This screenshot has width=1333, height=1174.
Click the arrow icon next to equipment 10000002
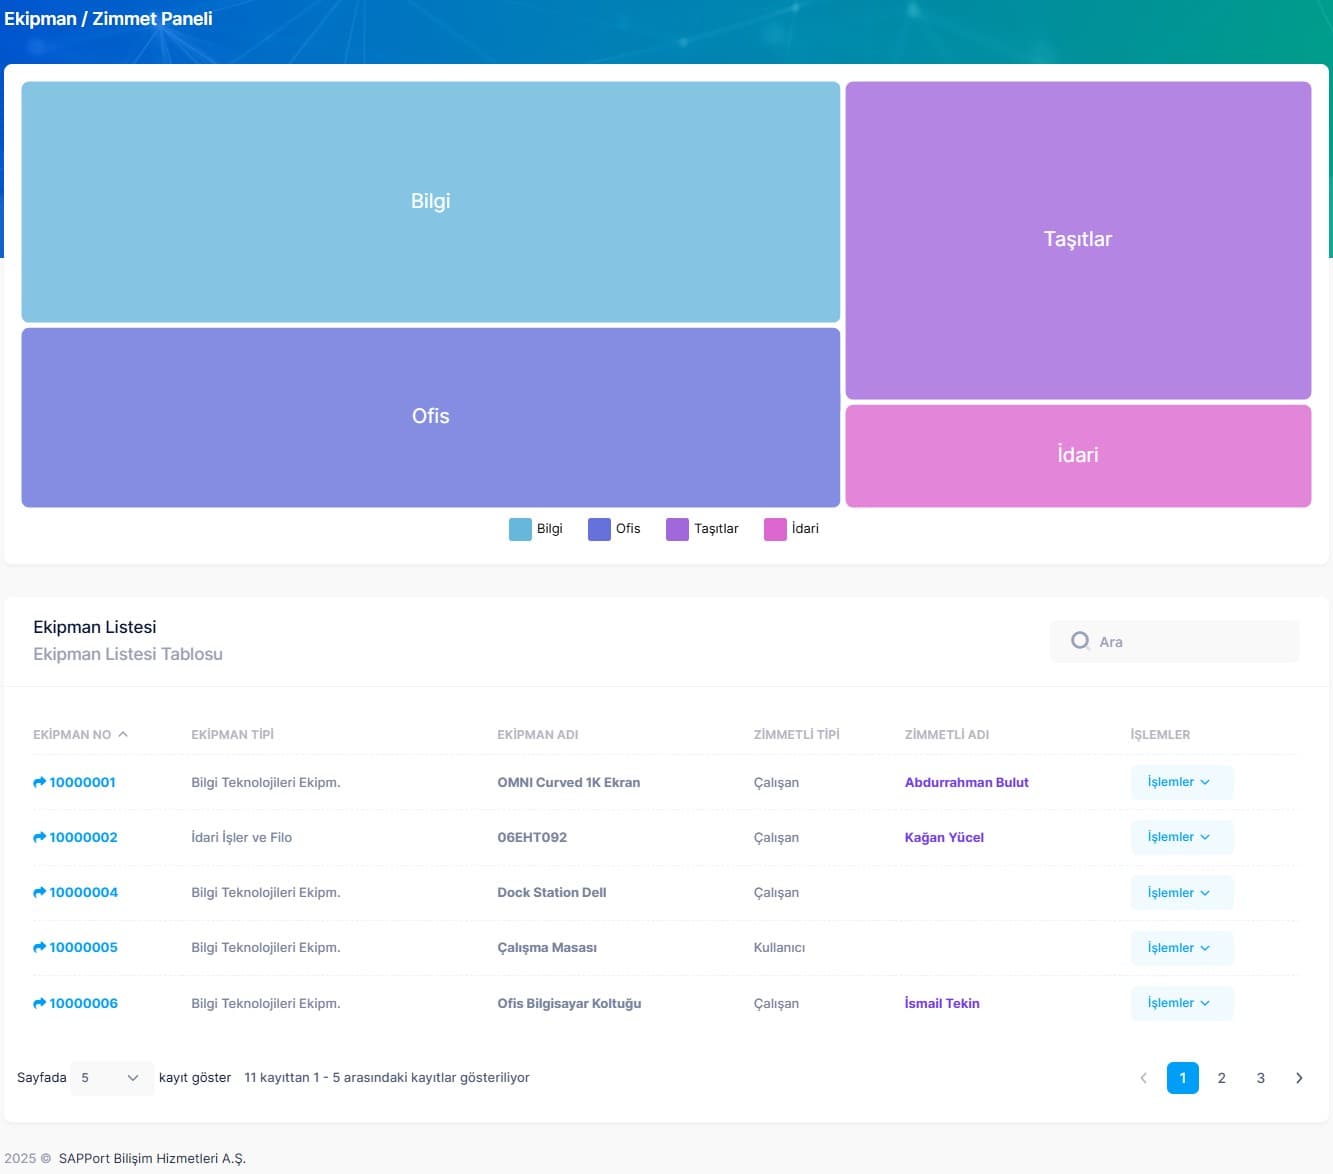coord(40,837)
